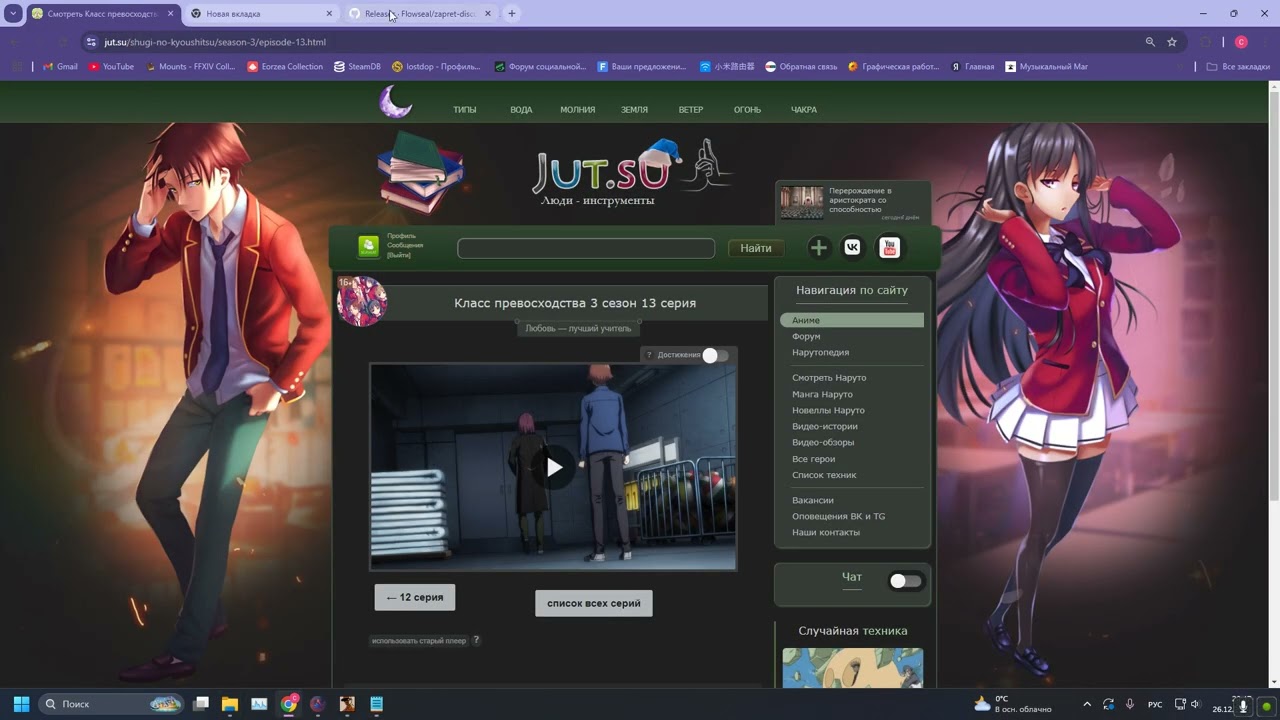
Task: Click the question mark beside использовать старый плеер
Action: tap(476, 640)
